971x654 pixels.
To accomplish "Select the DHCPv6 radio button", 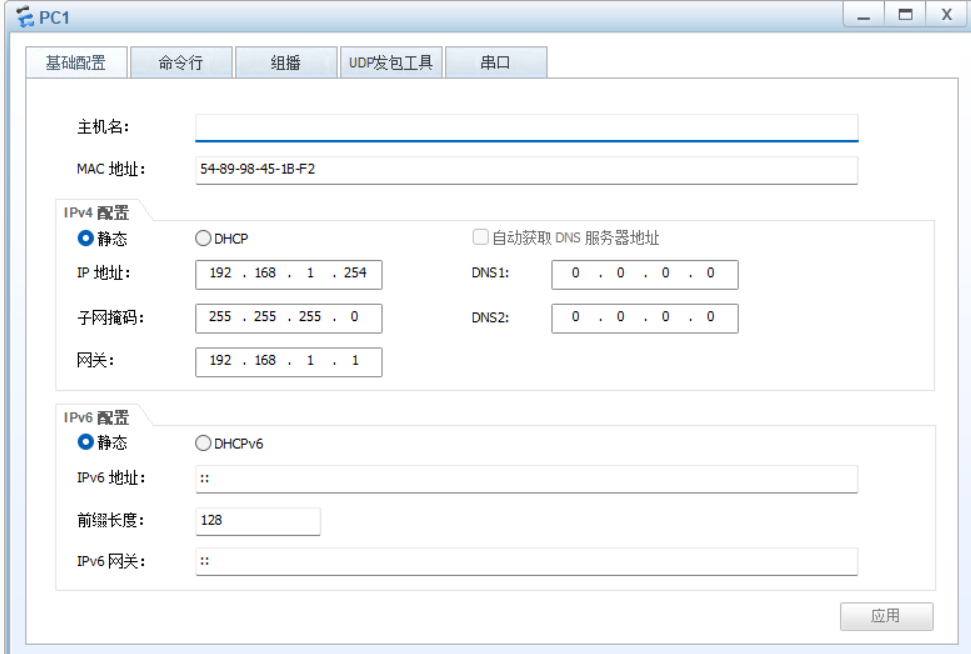I will coord(203,443).
